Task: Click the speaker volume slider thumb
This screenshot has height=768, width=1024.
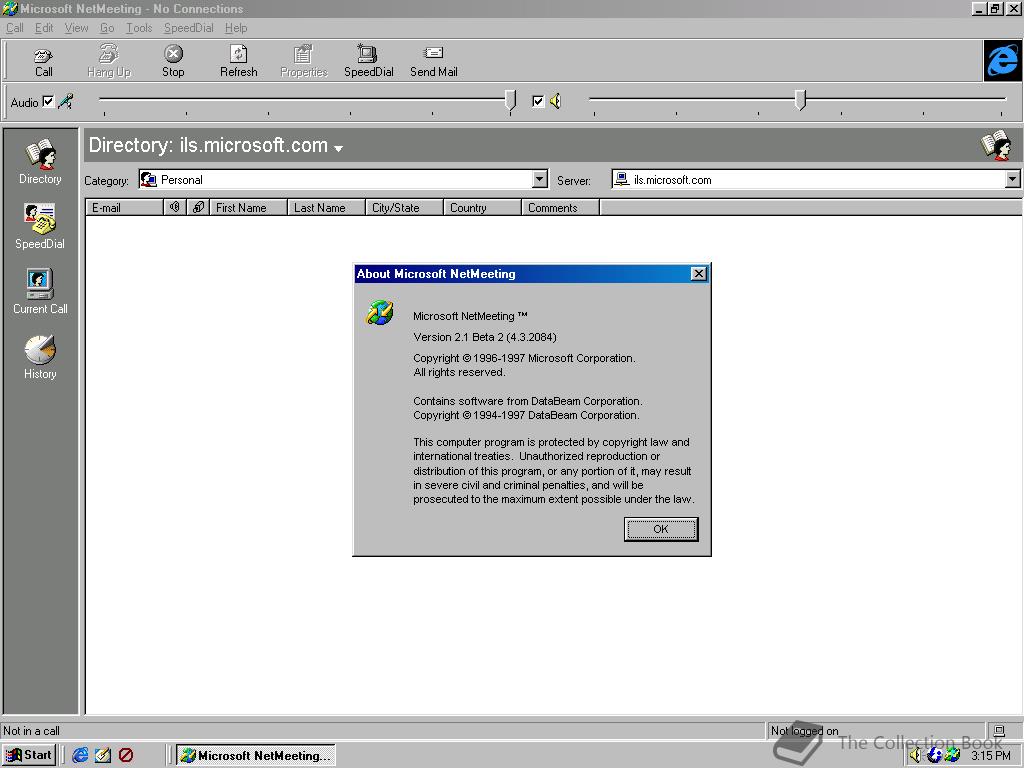Action: tap(801, 100)
